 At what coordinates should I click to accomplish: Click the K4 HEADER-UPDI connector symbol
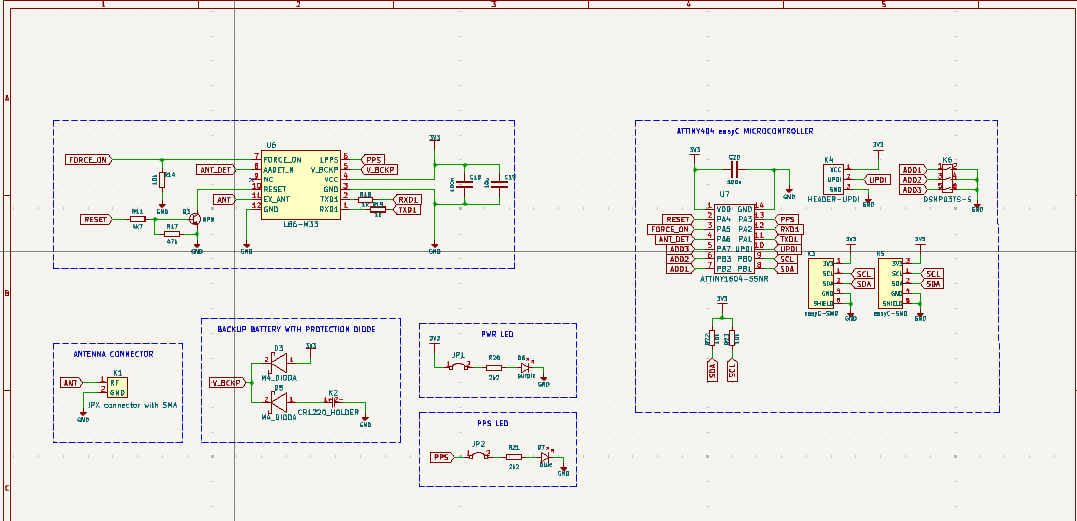(x=834, y=179)
